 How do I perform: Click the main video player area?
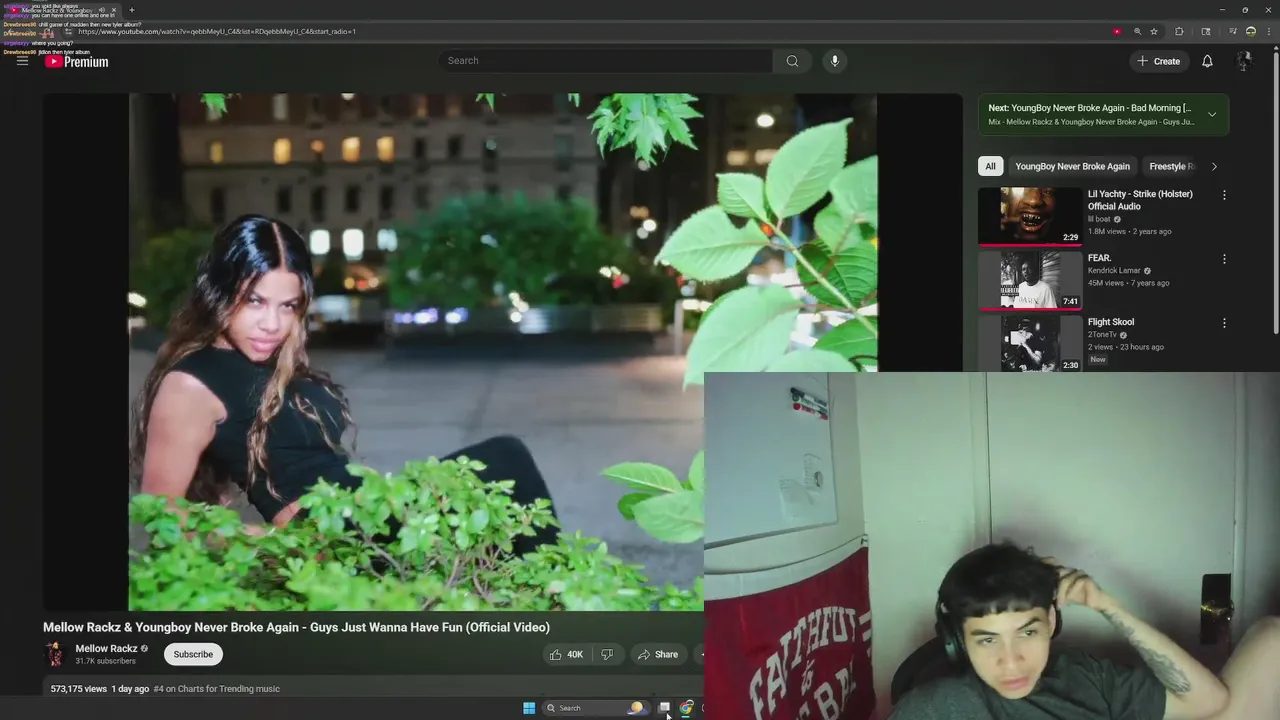click(502, 351)
